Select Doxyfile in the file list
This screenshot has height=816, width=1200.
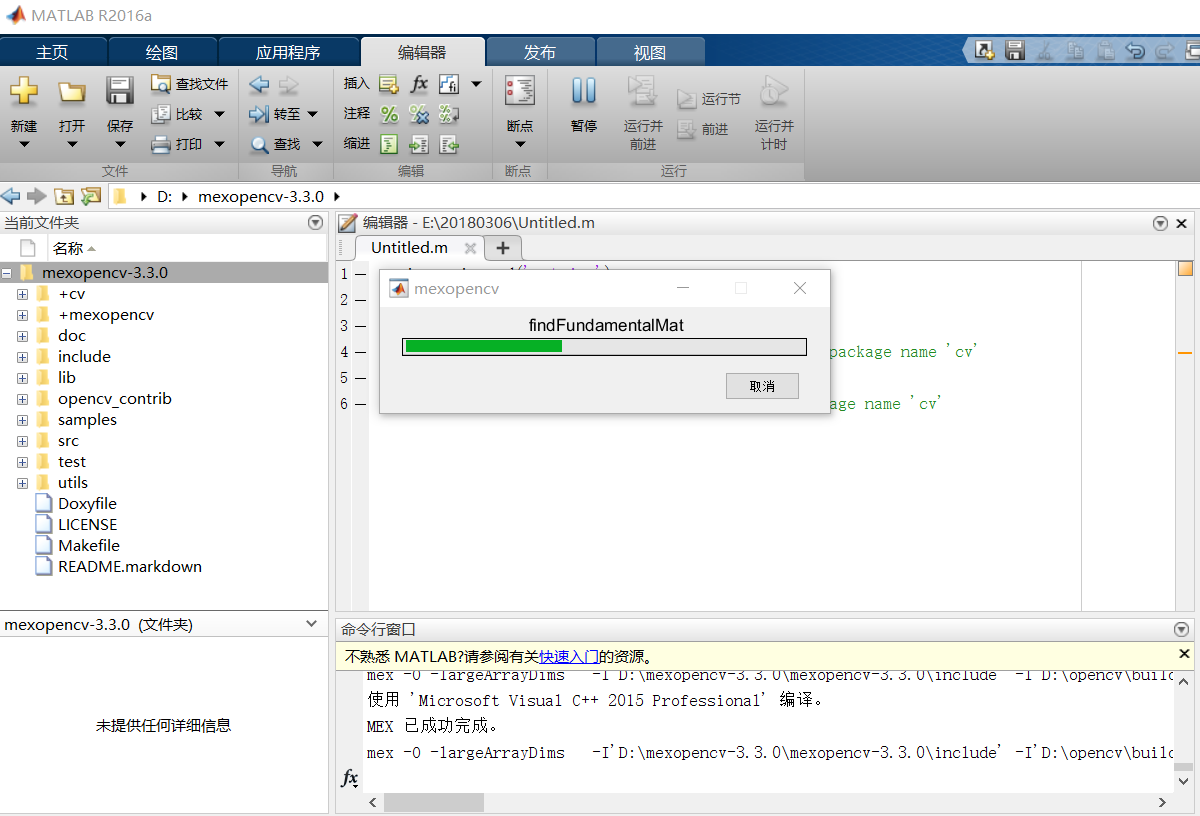(87, 503)
